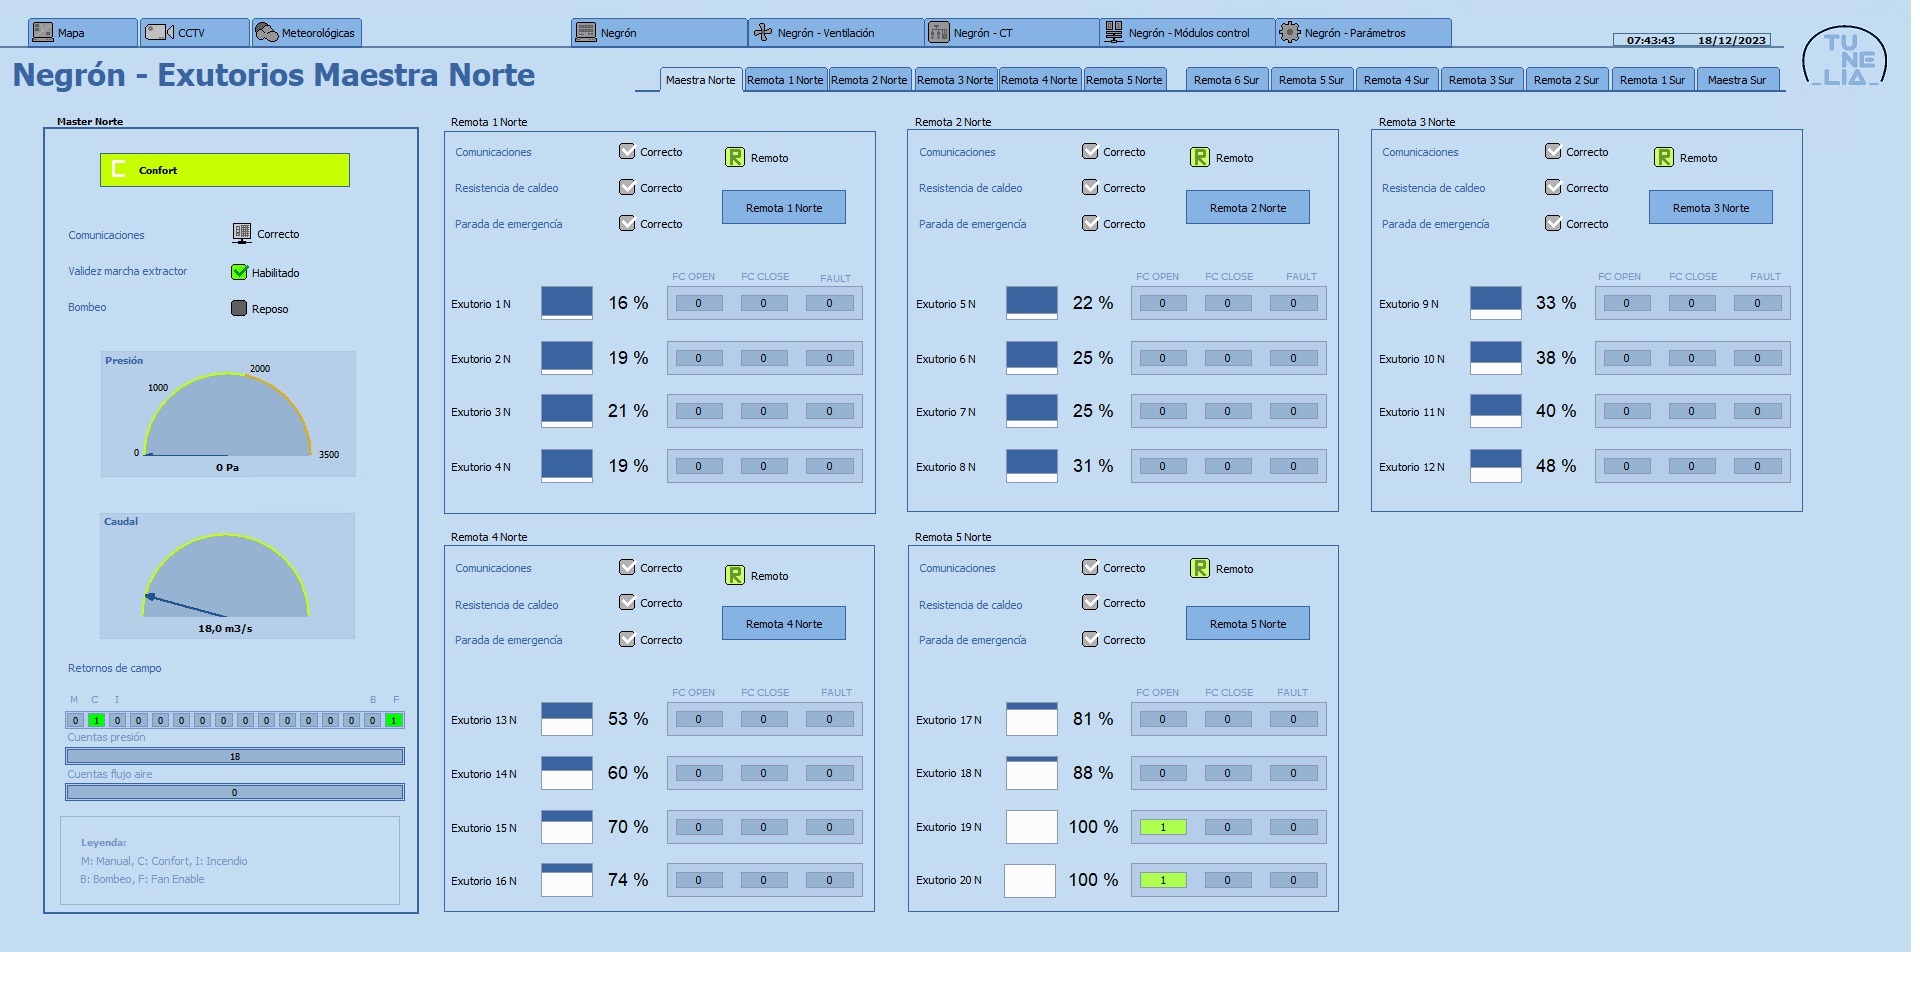Viewport: 1920px width, 988px height.
Task: Click the Meteorológicas weather icon
Action: 267,32
